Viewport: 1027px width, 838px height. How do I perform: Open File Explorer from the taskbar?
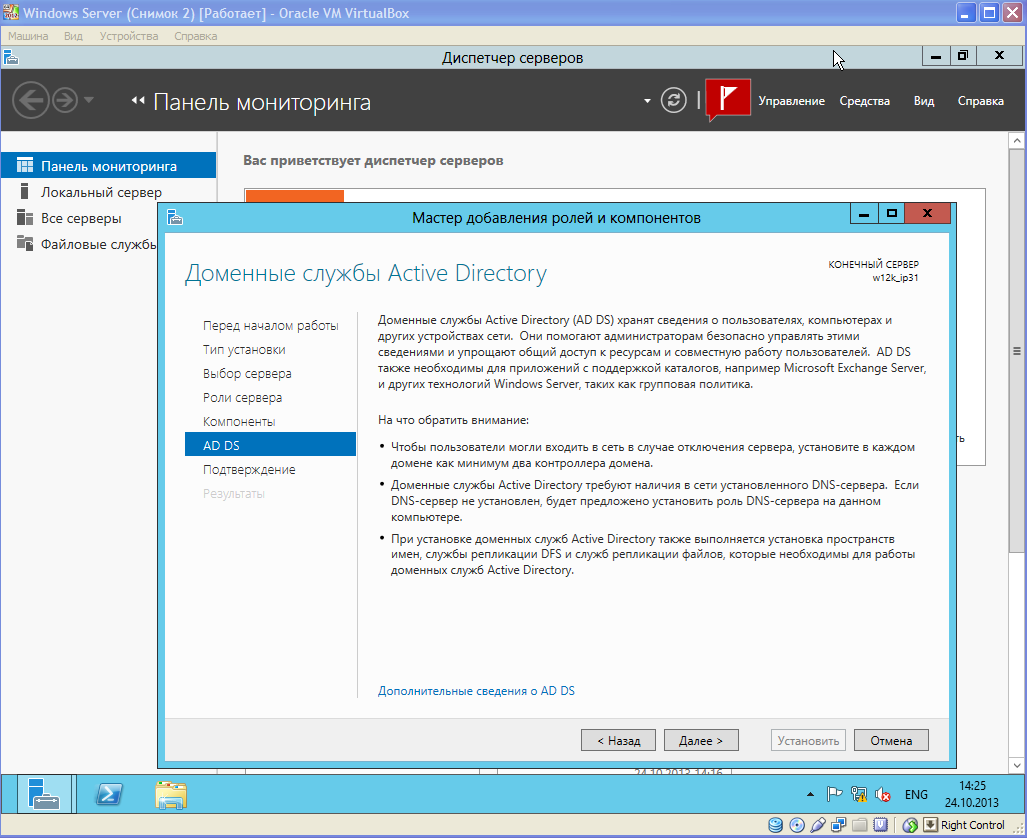[x=171, y=795]
